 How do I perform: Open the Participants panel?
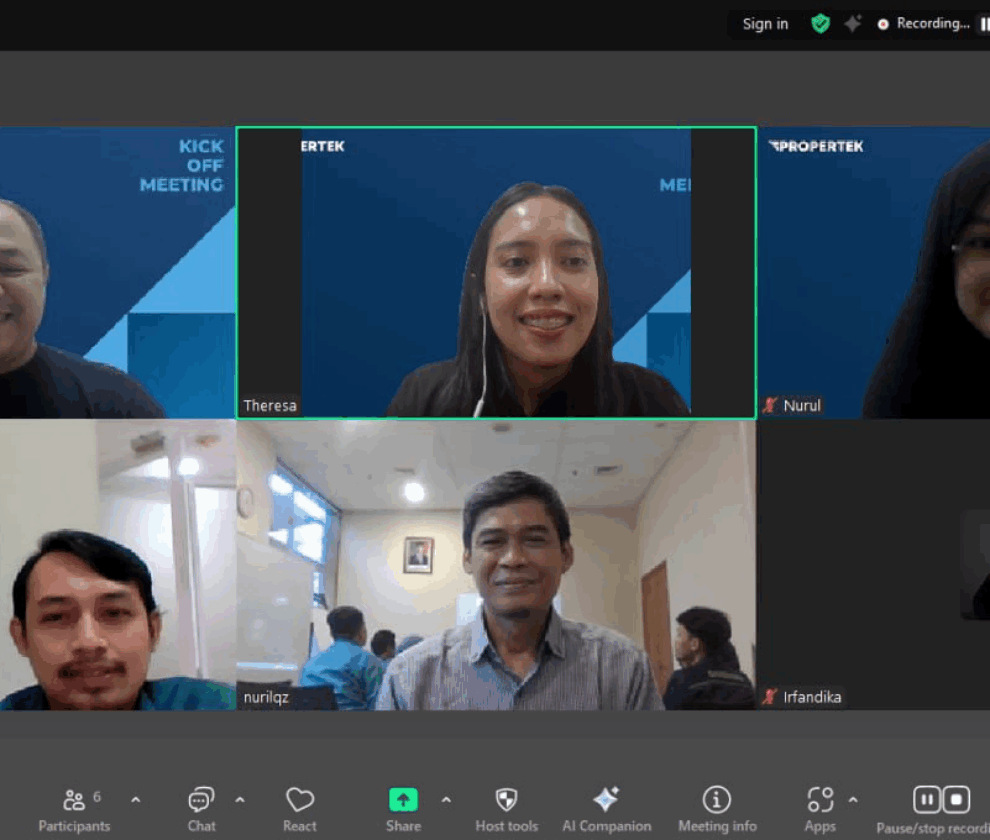[x=74, y=809]
